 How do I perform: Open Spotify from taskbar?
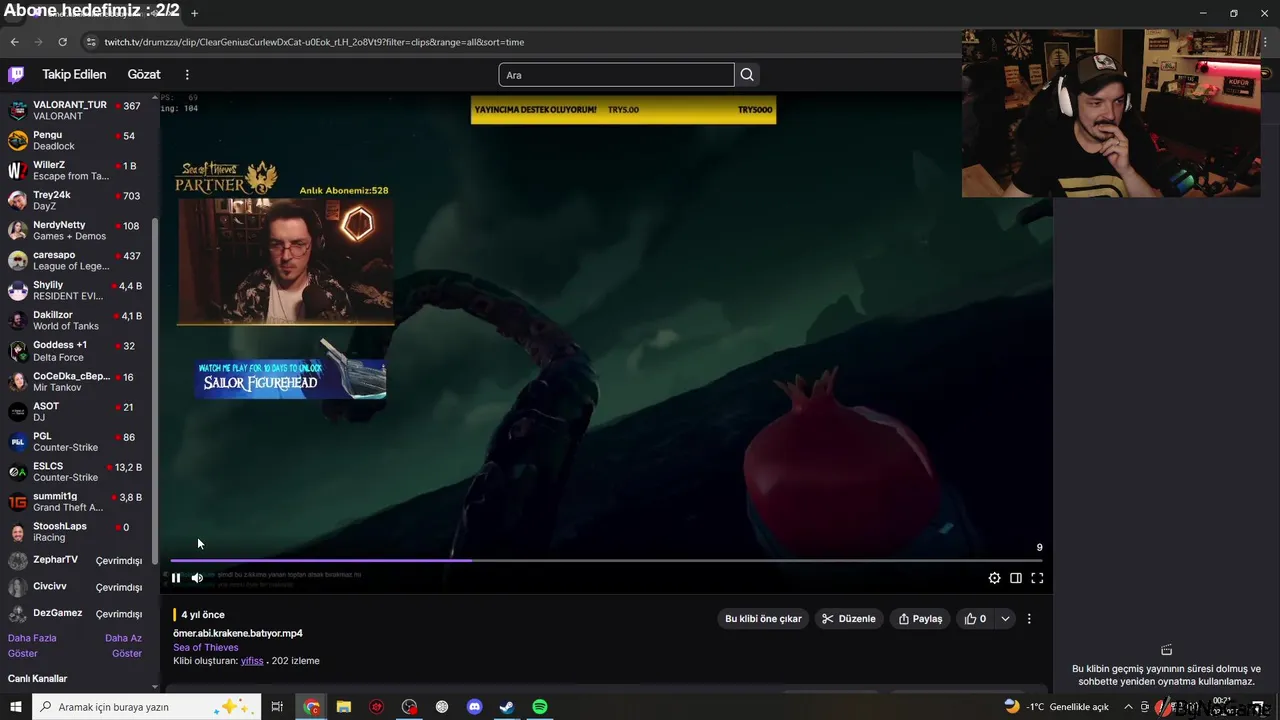click(x=540, y=707)
